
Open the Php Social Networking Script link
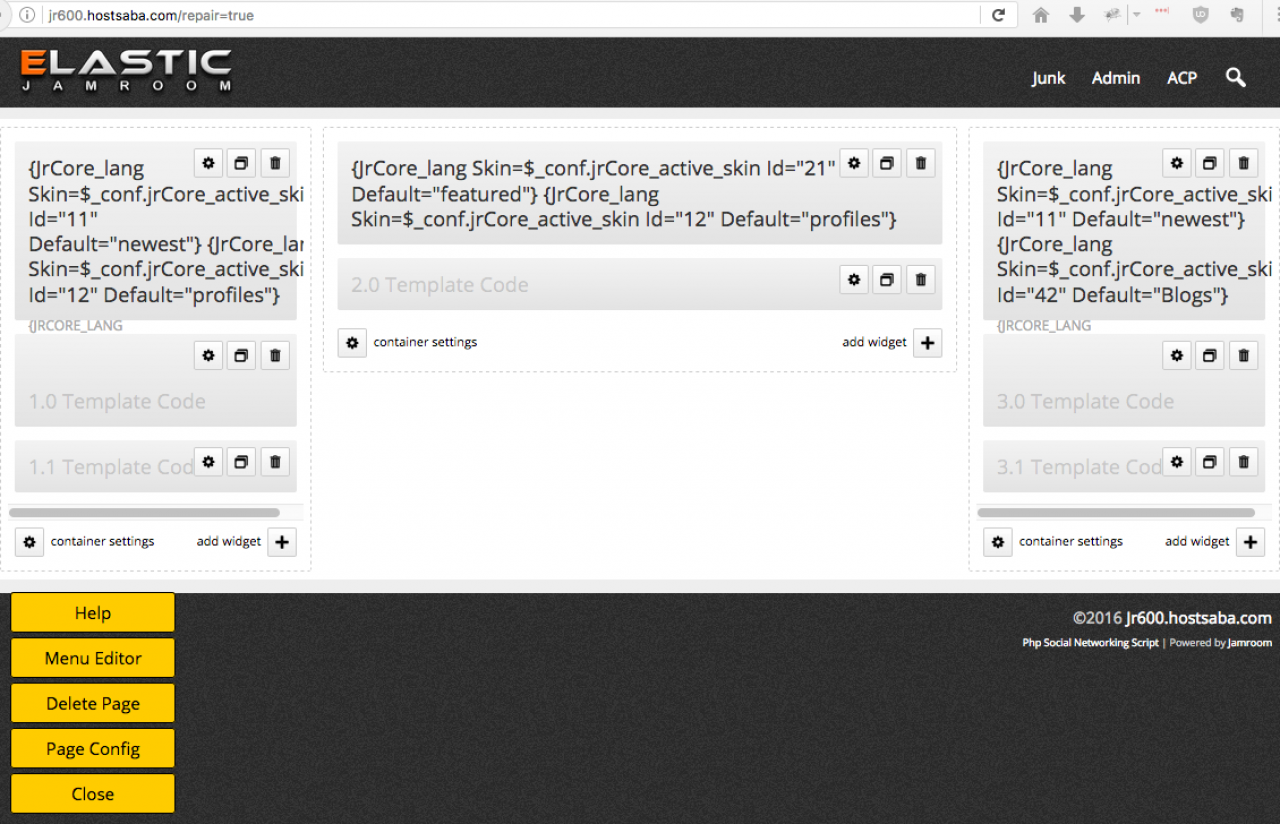point(1090,643)
